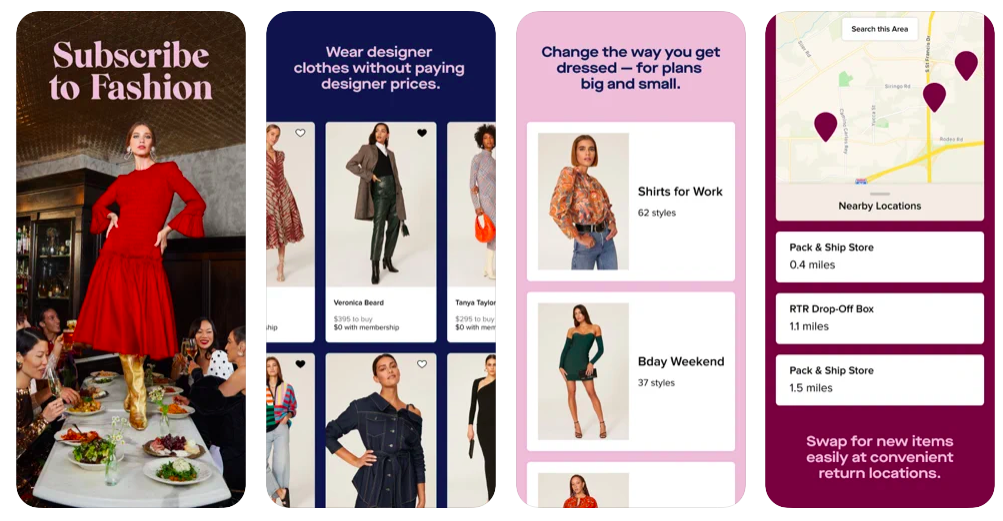Viewport: 1003px width, 521px height.
Task: View the floral blouse thumbnail
Action: 583,202
